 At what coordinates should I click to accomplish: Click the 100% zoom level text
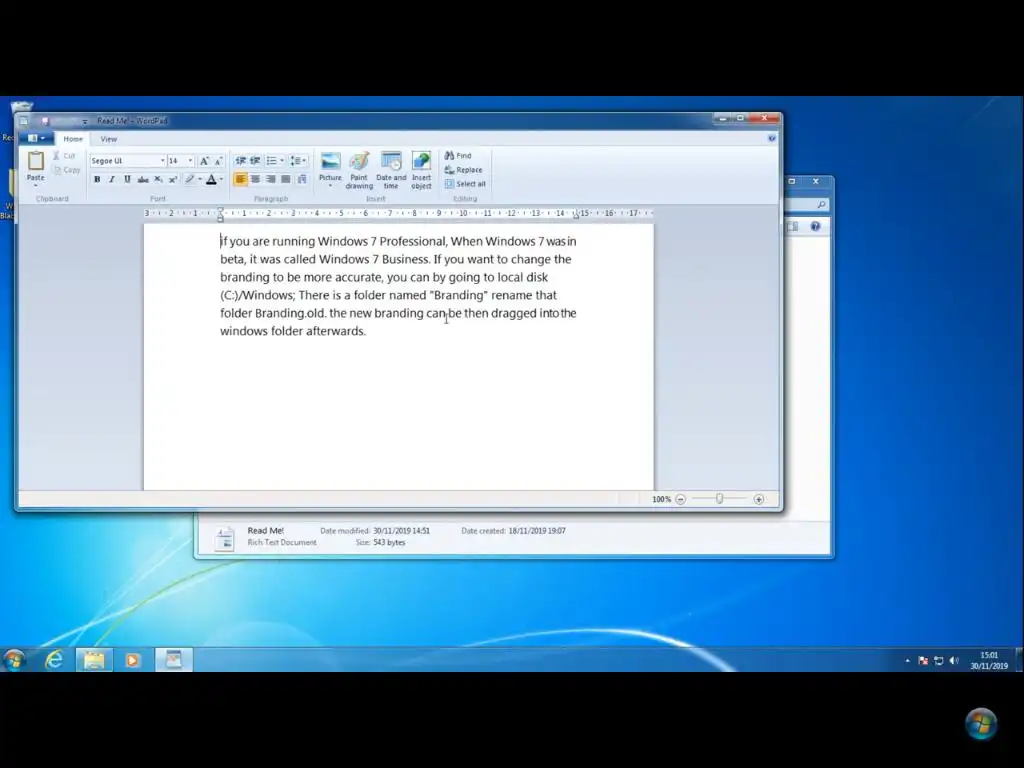(661, 499)
